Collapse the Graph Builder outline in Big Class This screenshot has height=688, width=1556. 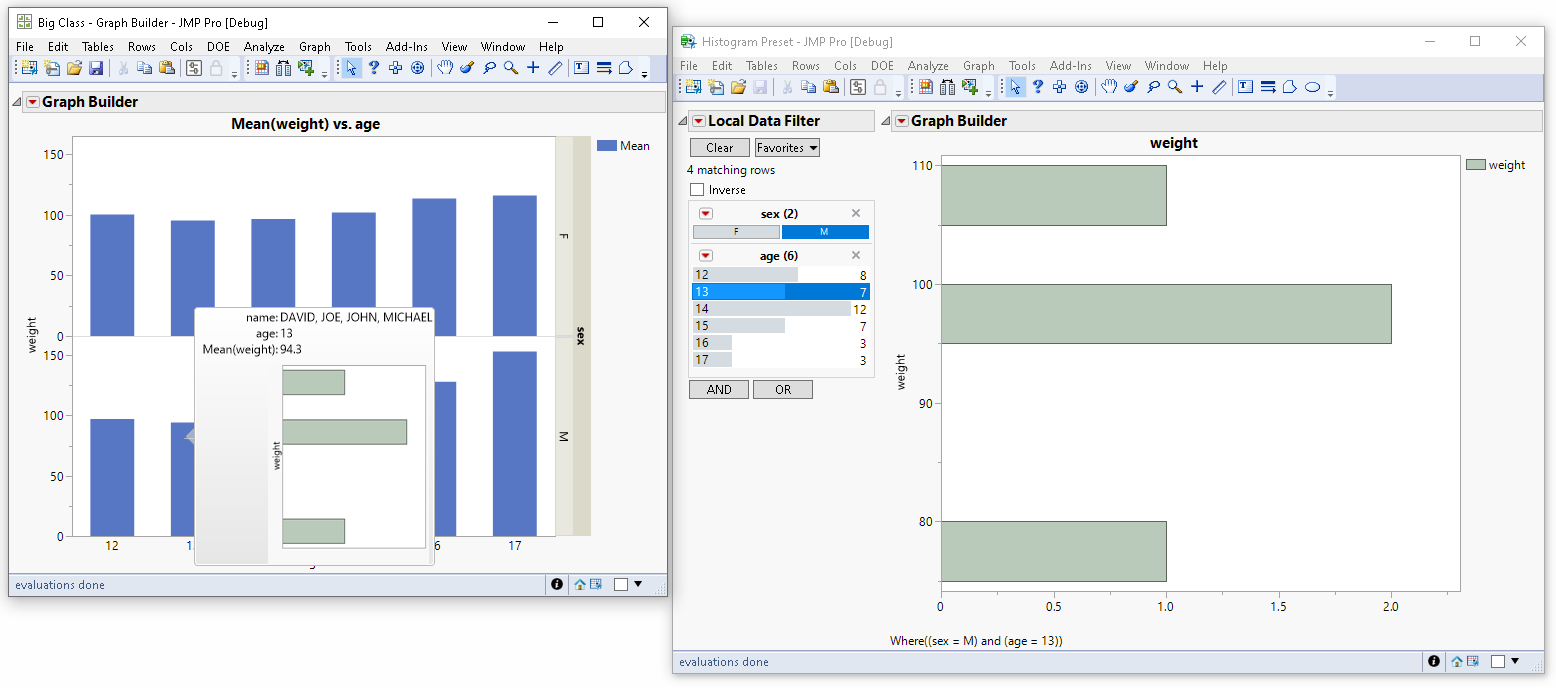point(17,102)
